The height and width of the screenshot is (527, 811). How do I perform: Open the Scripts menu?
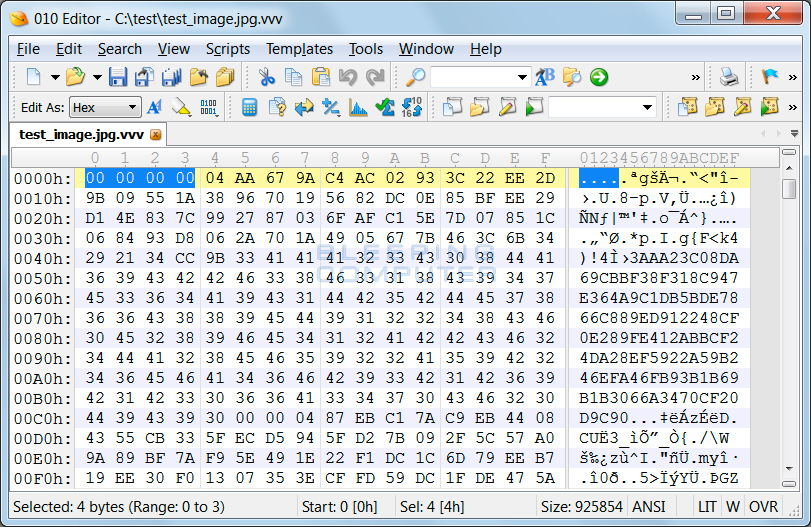coord(228,49)
